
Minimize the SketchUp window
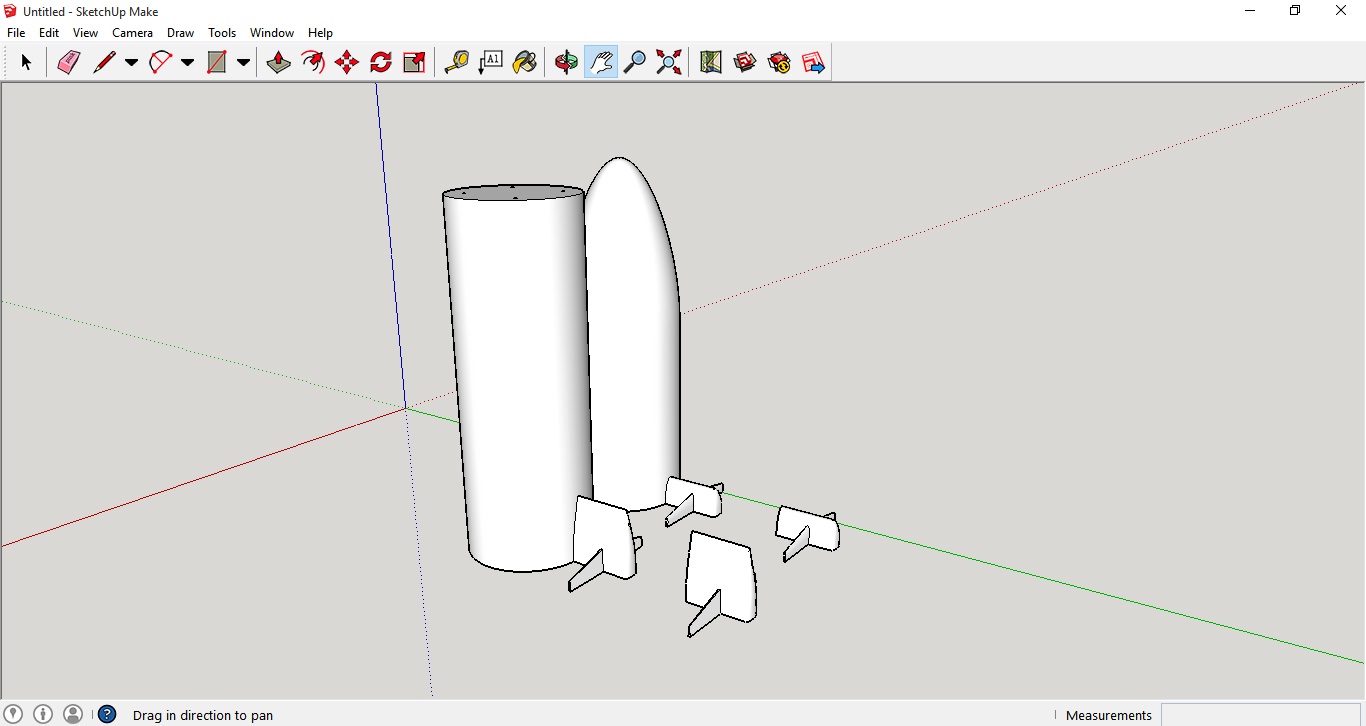pos(1250,11)
